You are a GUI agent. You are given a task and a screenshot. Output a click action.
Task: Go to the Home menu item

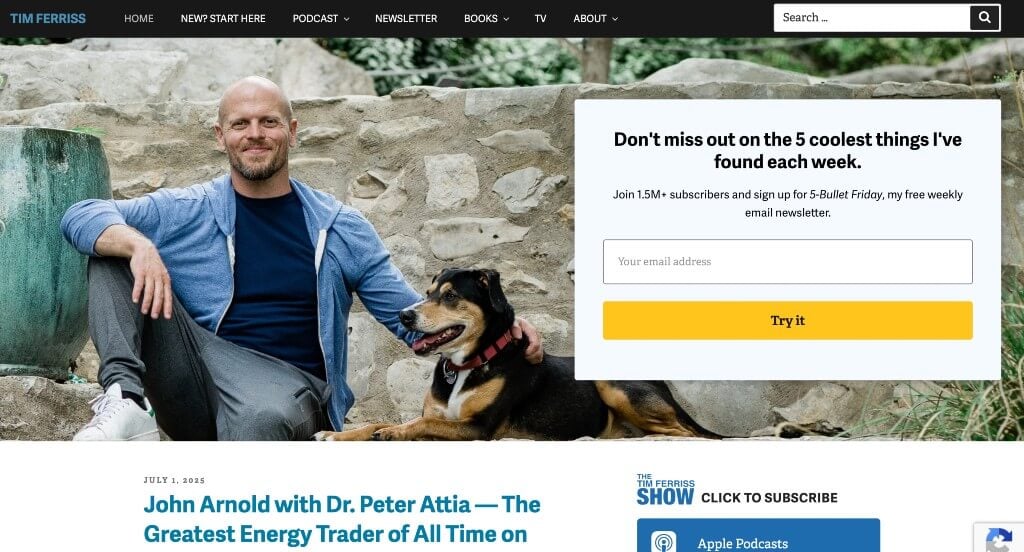pyautogui.click(x=139, y=18)
